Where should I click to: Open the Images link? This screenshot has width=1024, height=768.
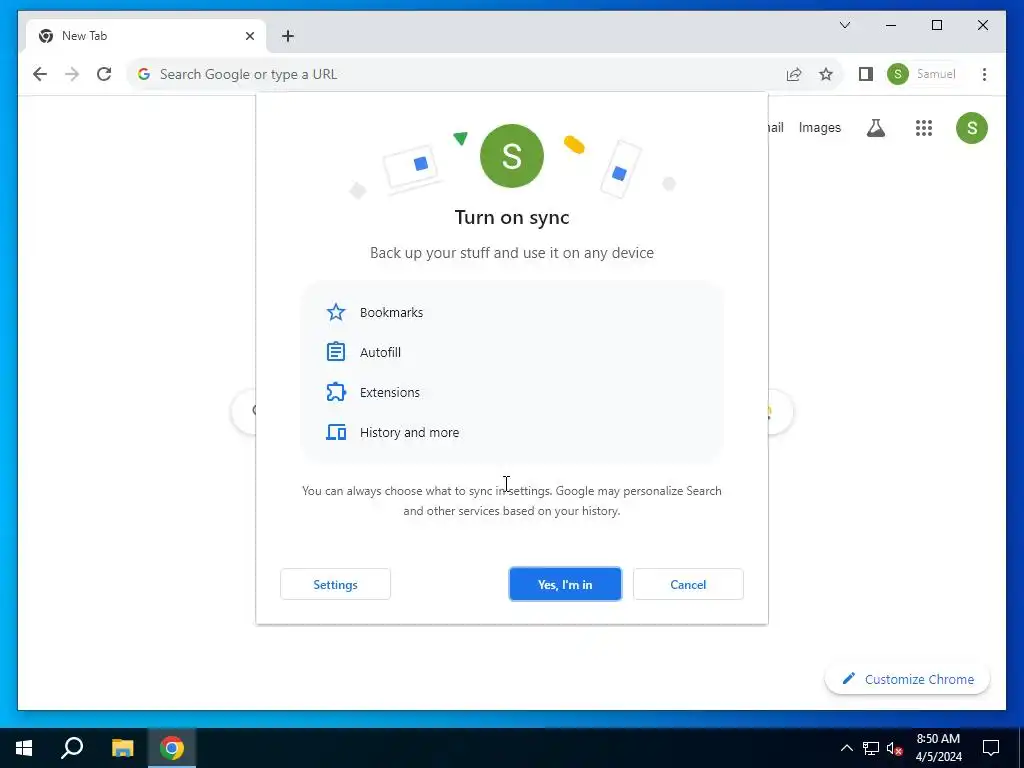click(x=820, y=127)
